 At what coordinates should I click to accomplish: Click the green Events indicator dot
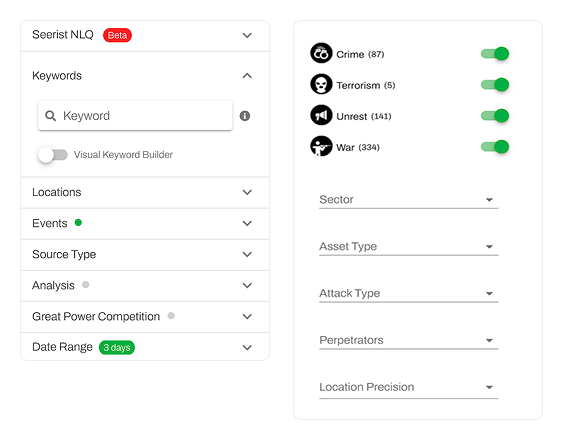tap(78, 223)
